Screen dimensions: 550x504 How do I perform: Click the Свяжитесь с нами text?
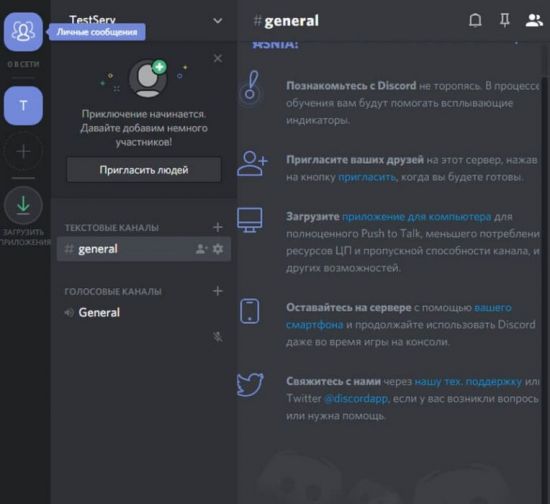(x=333, y=381)
